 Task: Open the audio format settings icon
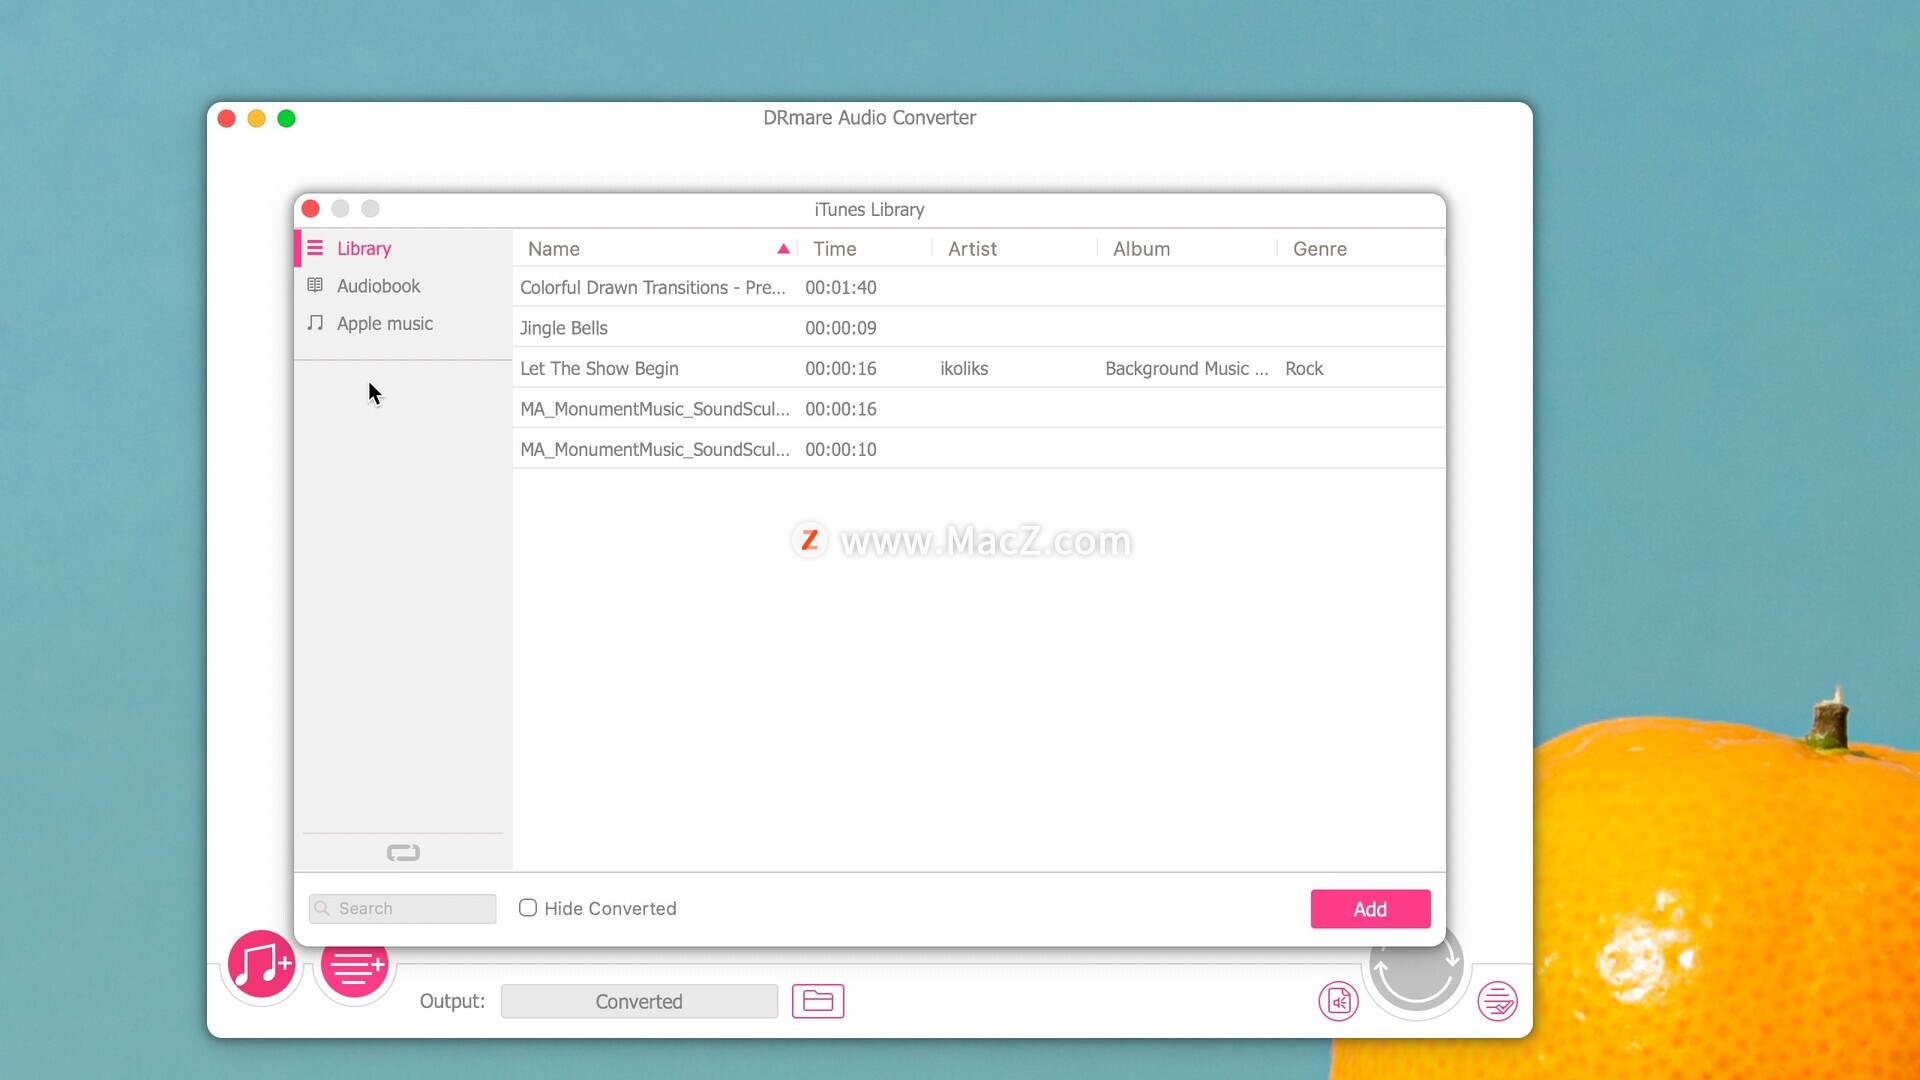pyautogui.click(x=1338, y=1001)
